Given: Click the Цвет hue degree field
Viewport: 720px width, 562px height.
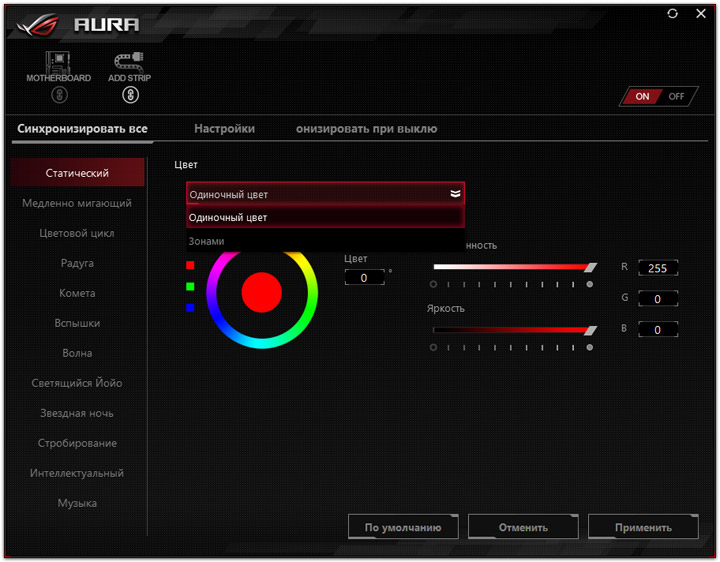Looking at the screenshot, I should [365, 278].
